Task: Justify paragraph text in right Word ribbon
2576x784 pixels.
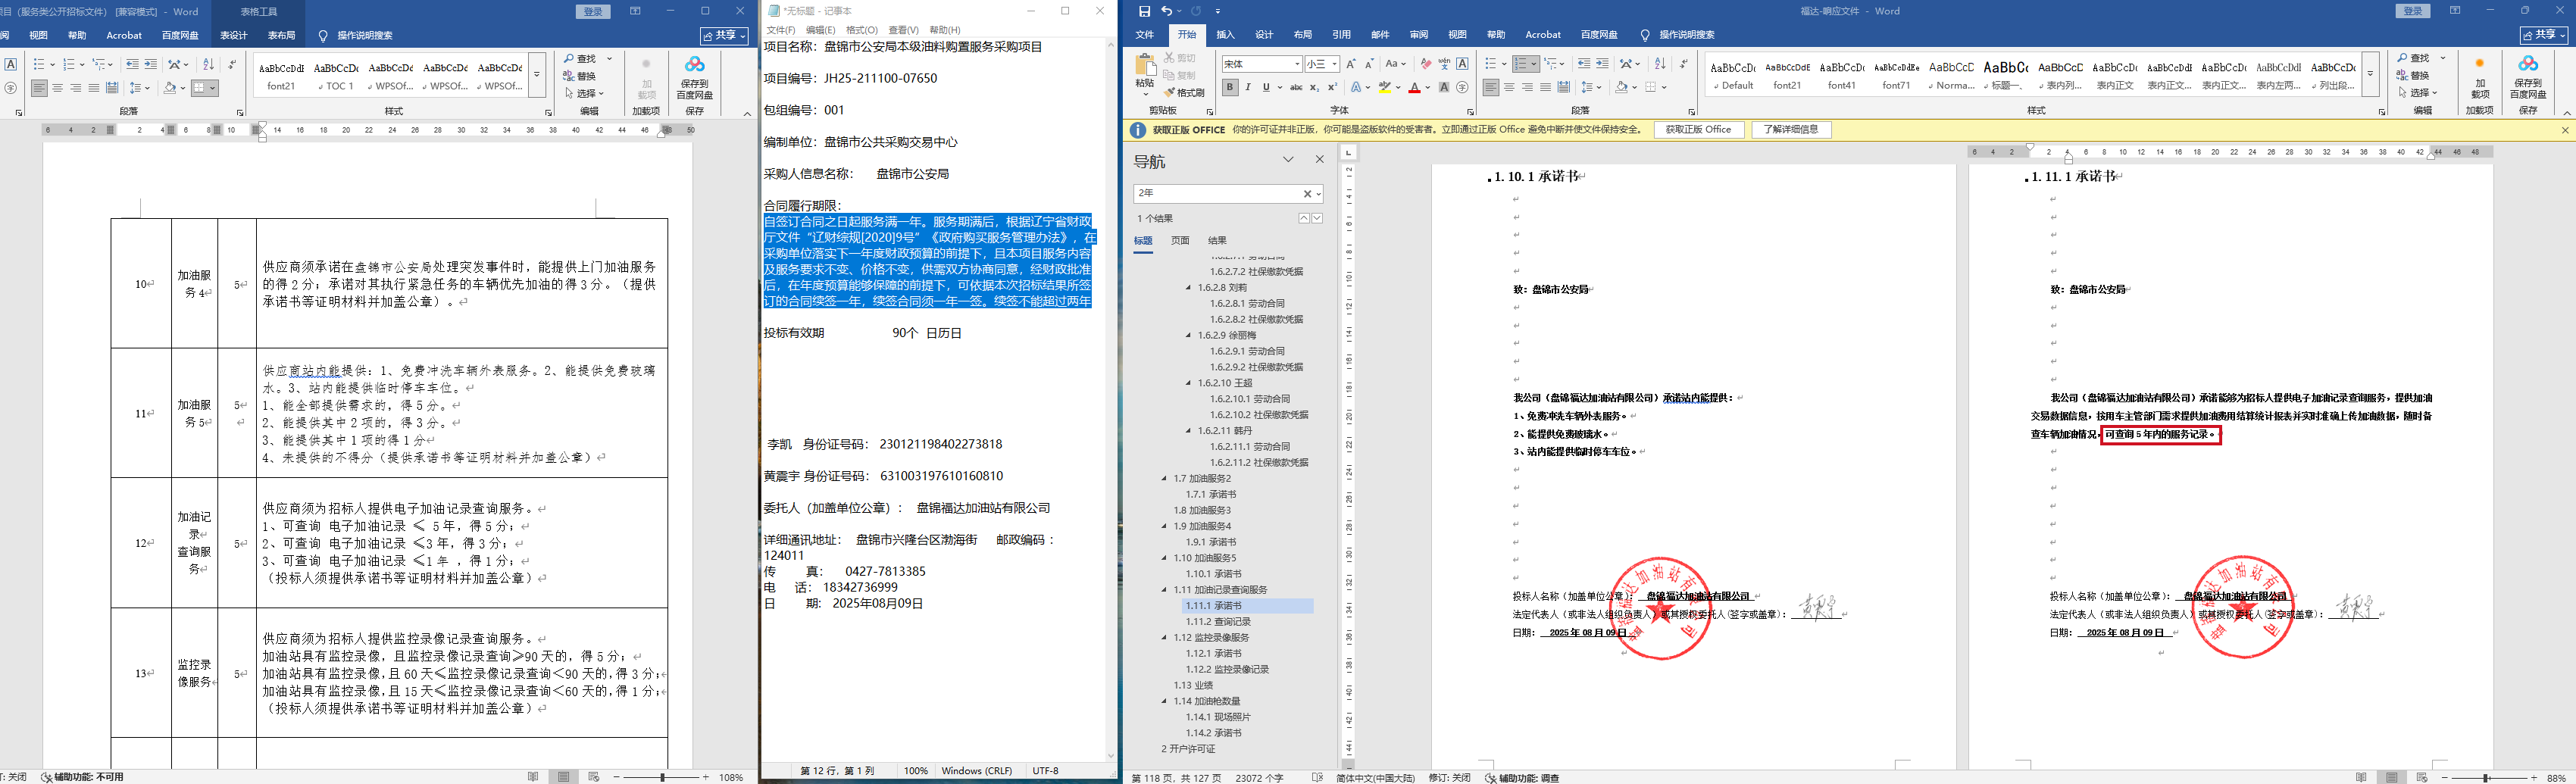Action: (x=1545, y=88)
